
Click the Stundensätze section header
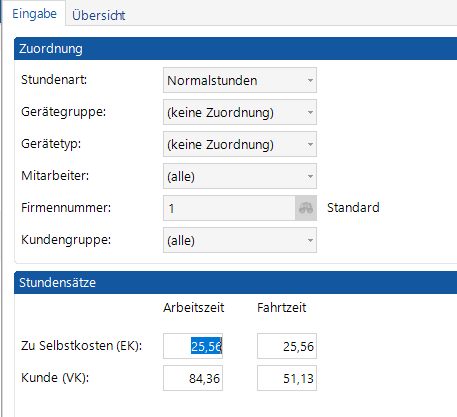tap(235, 283)
